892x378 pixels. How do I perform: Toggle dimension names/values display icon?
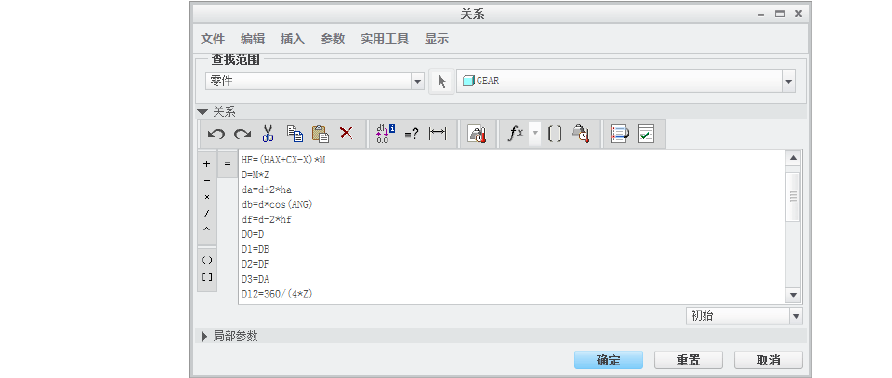(x=385, y=134)
